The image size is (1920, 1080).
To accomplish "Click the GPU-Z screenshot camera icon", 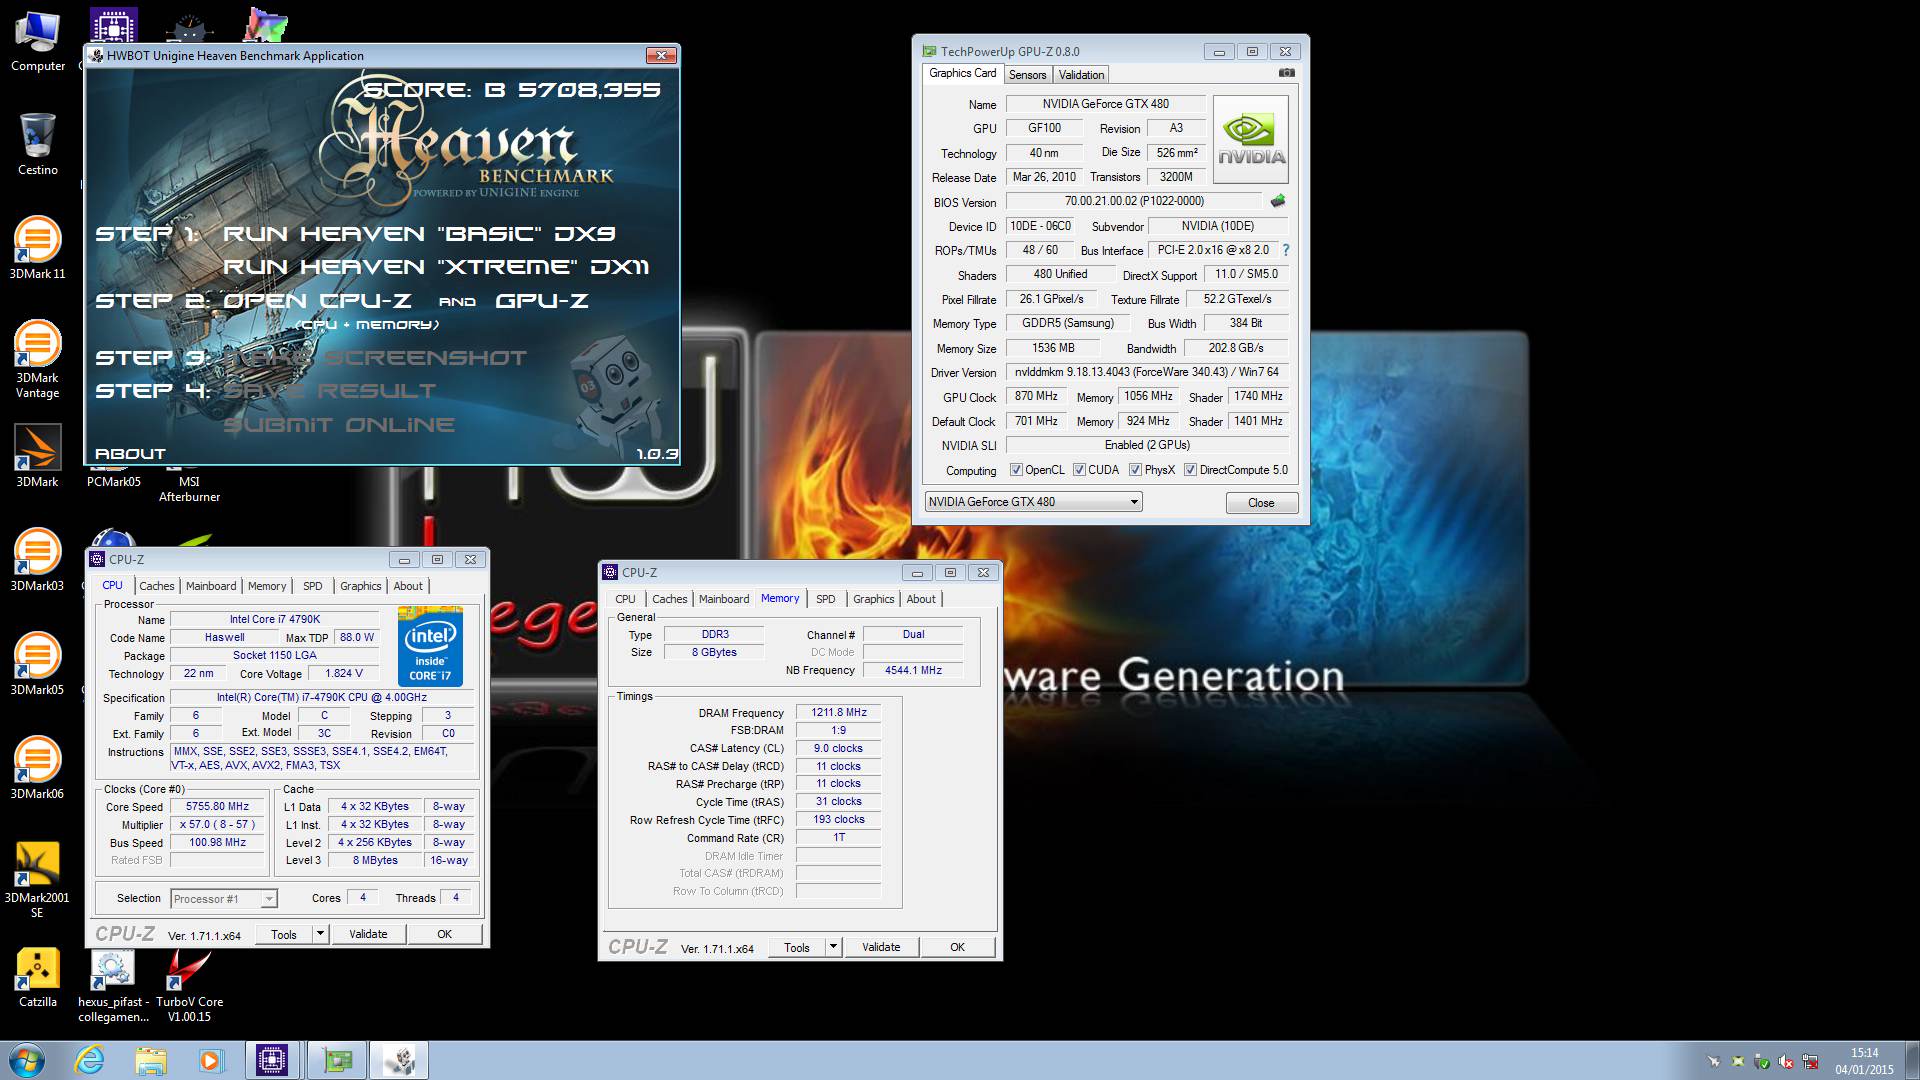I will click(1287, 73).
